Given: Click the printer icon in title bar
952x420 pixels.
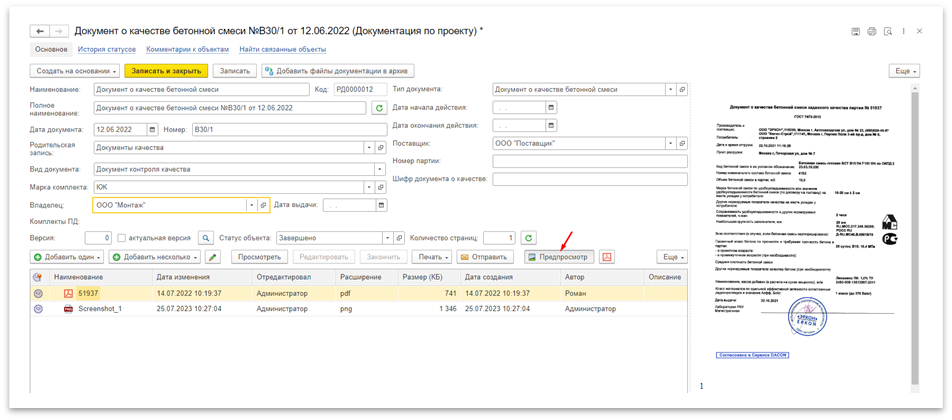Looking at the screenshot, I should coord(871,32).
